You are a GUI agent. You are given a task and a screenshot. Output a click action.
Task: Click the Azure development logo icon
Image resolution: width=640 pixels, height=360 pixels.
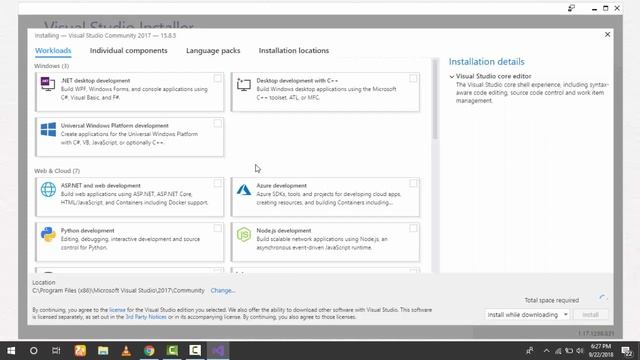pyautogui.click(x=244, y=189)
